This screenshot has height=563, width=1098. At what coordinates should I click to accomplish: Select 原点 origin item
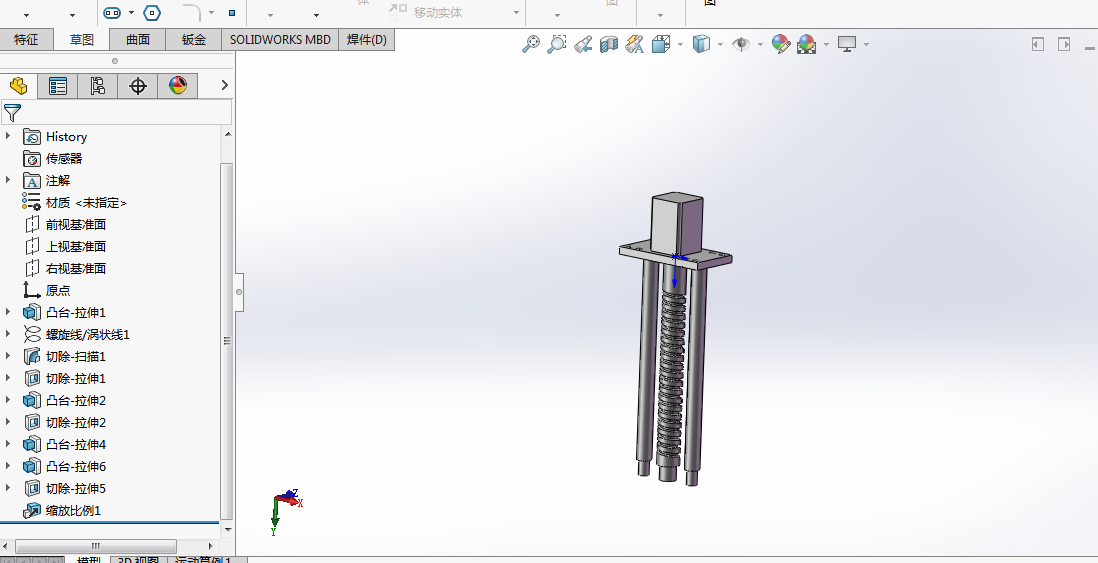[57, 290]
